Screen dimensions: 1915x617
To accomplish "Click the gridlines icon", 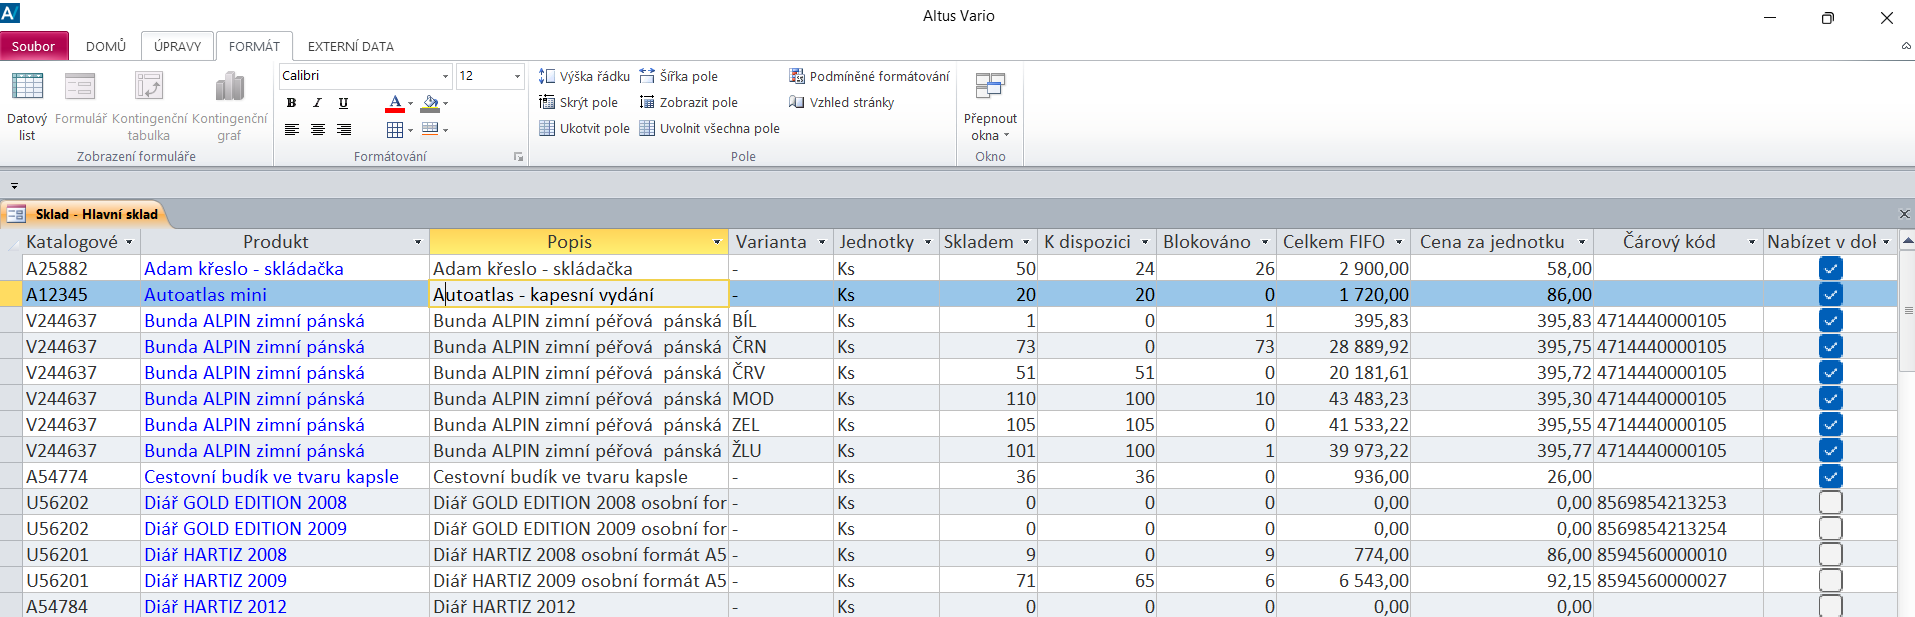I will (395, 129).
